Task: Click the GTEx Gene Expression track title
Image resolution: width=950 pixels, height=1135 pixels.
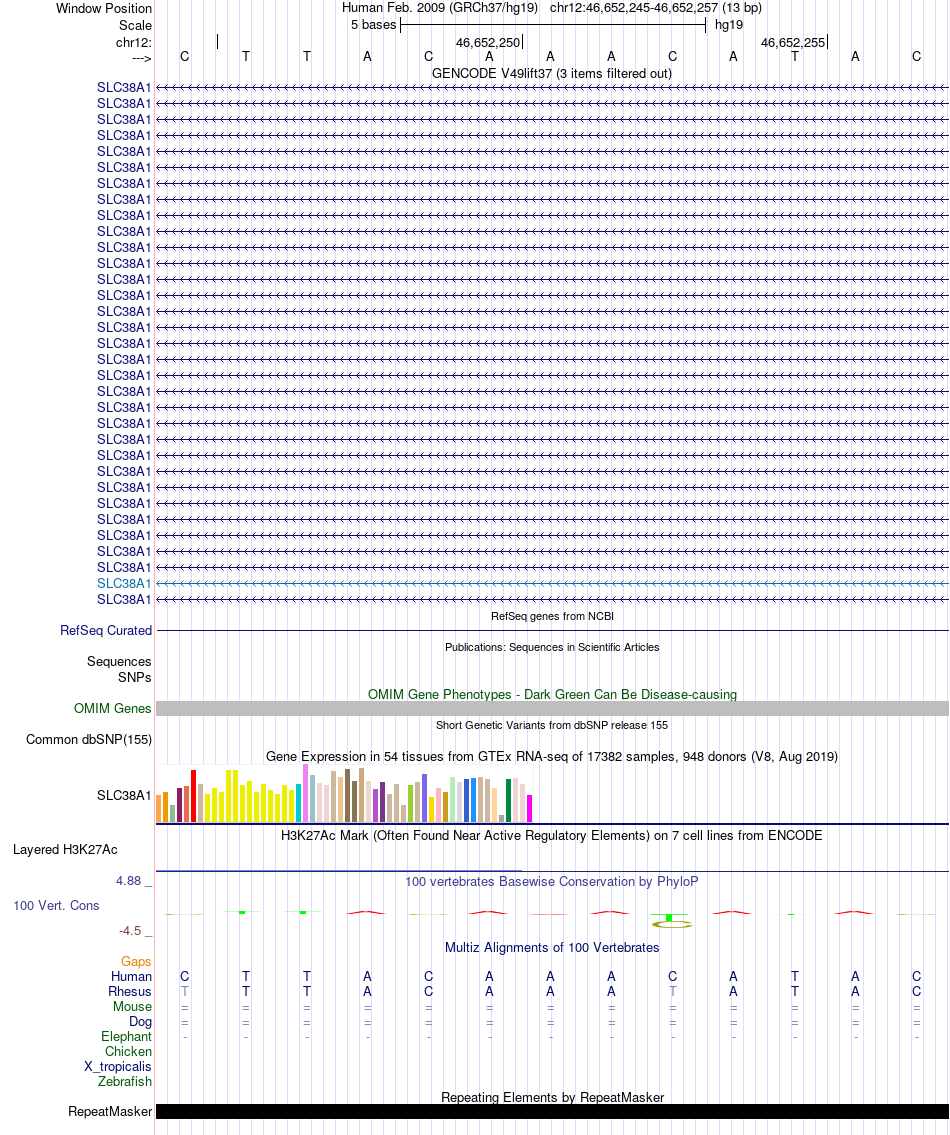Action: pos(552,756)
